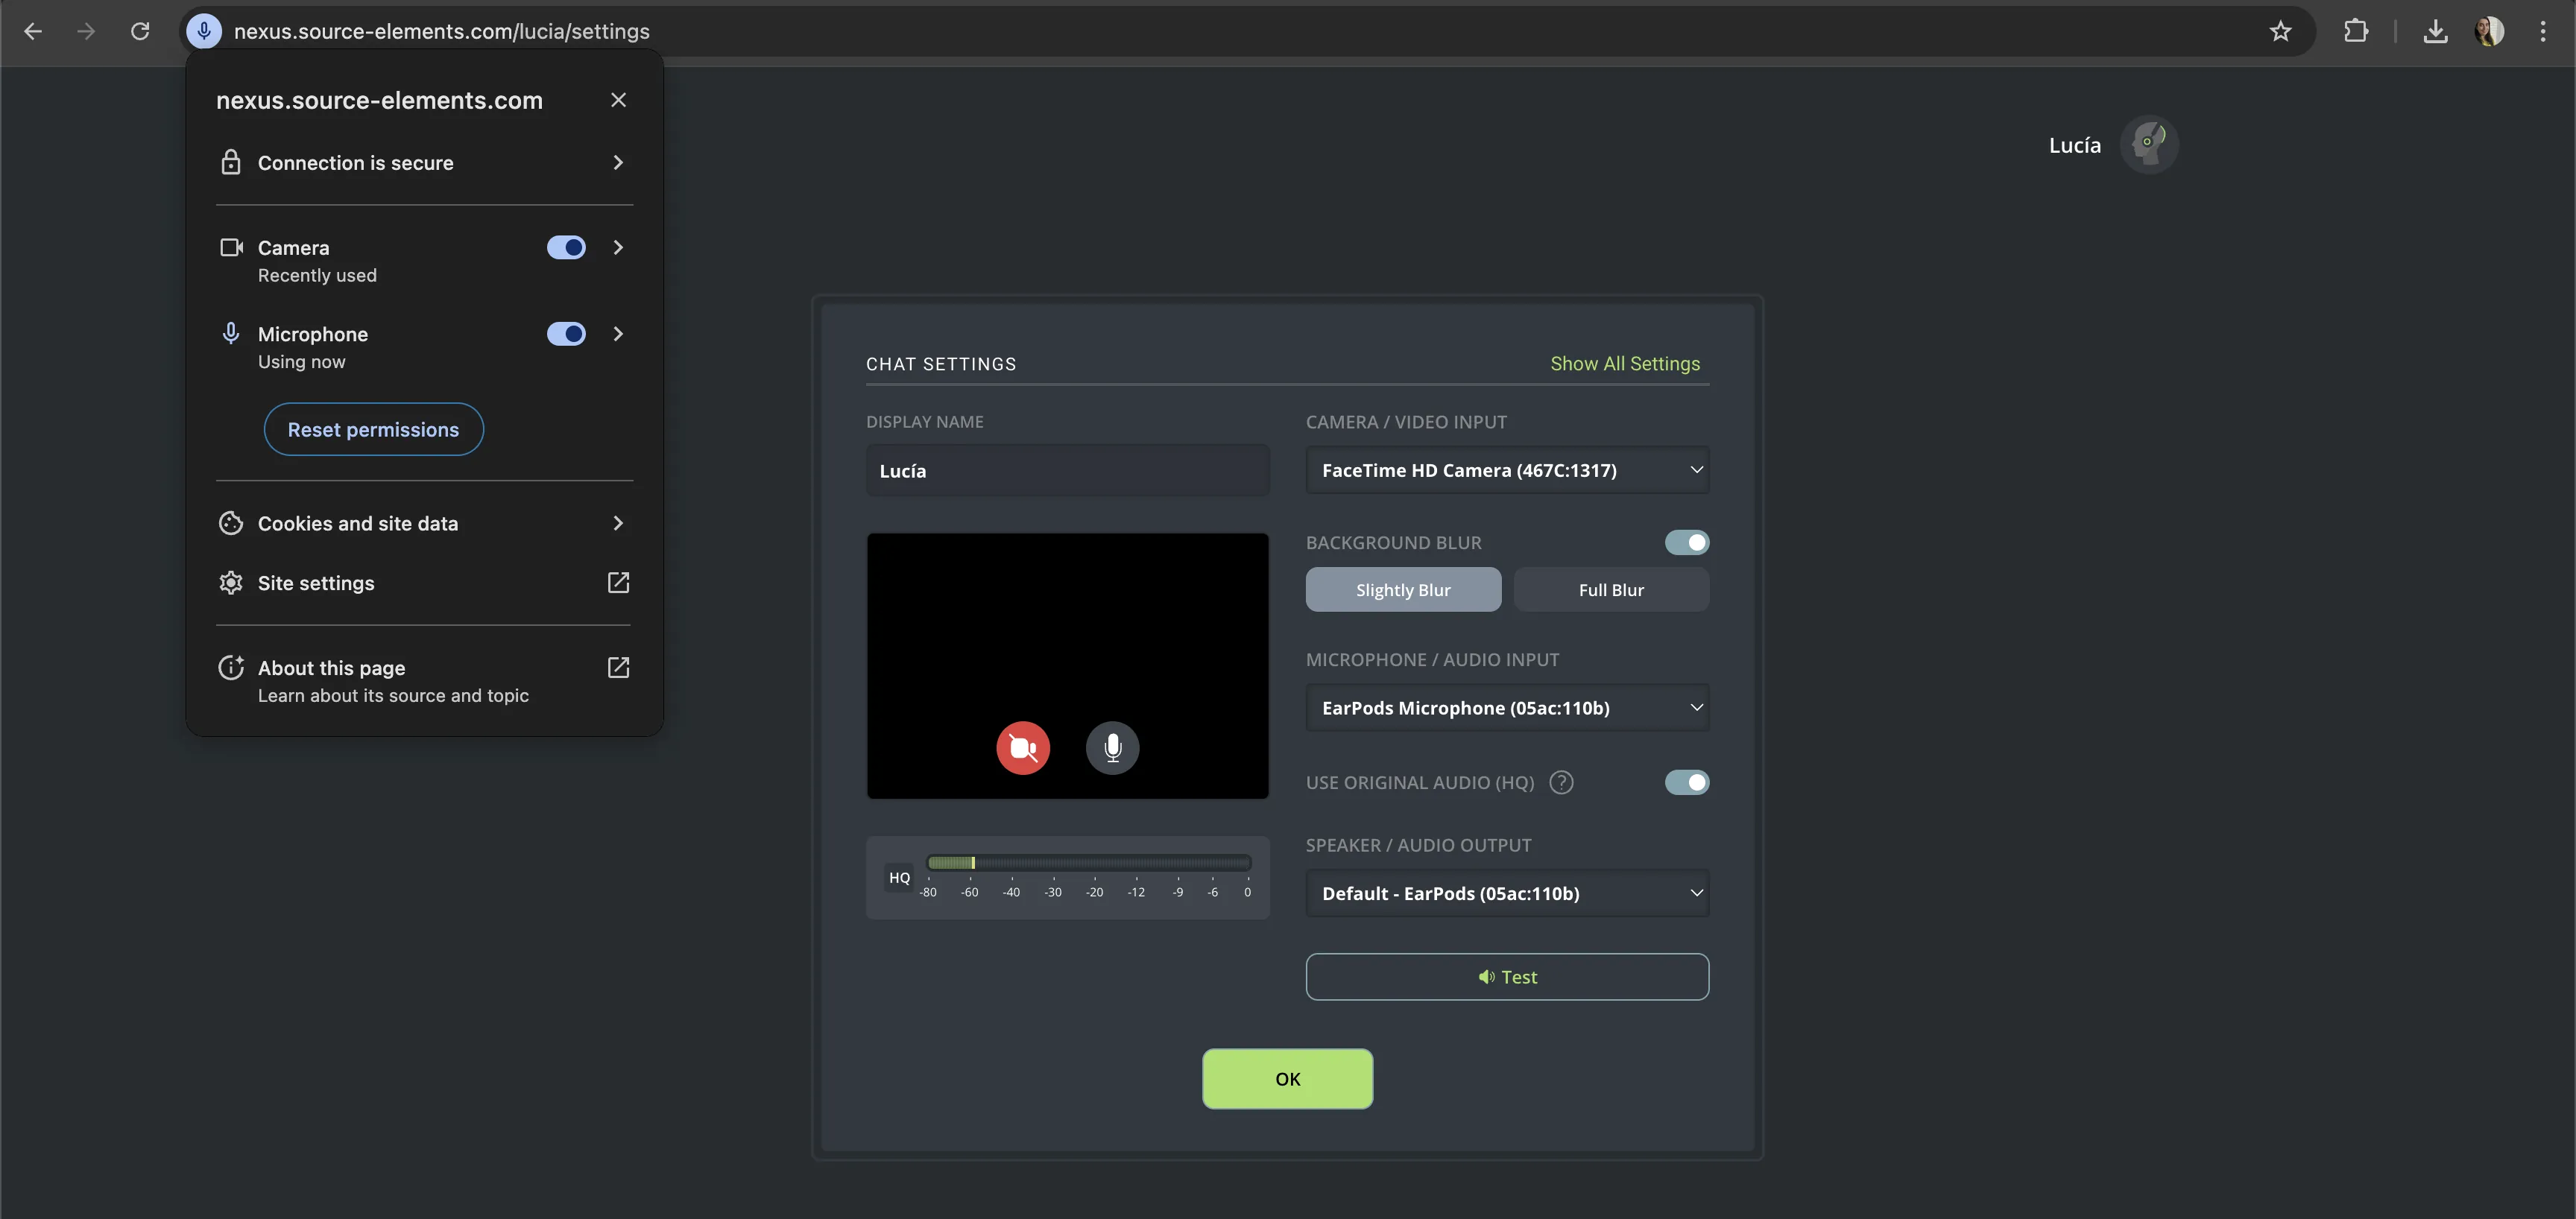Screen dimensions: 2576x1219
Task: Toggle Microphone permission switch
Action: pos(566,334)
